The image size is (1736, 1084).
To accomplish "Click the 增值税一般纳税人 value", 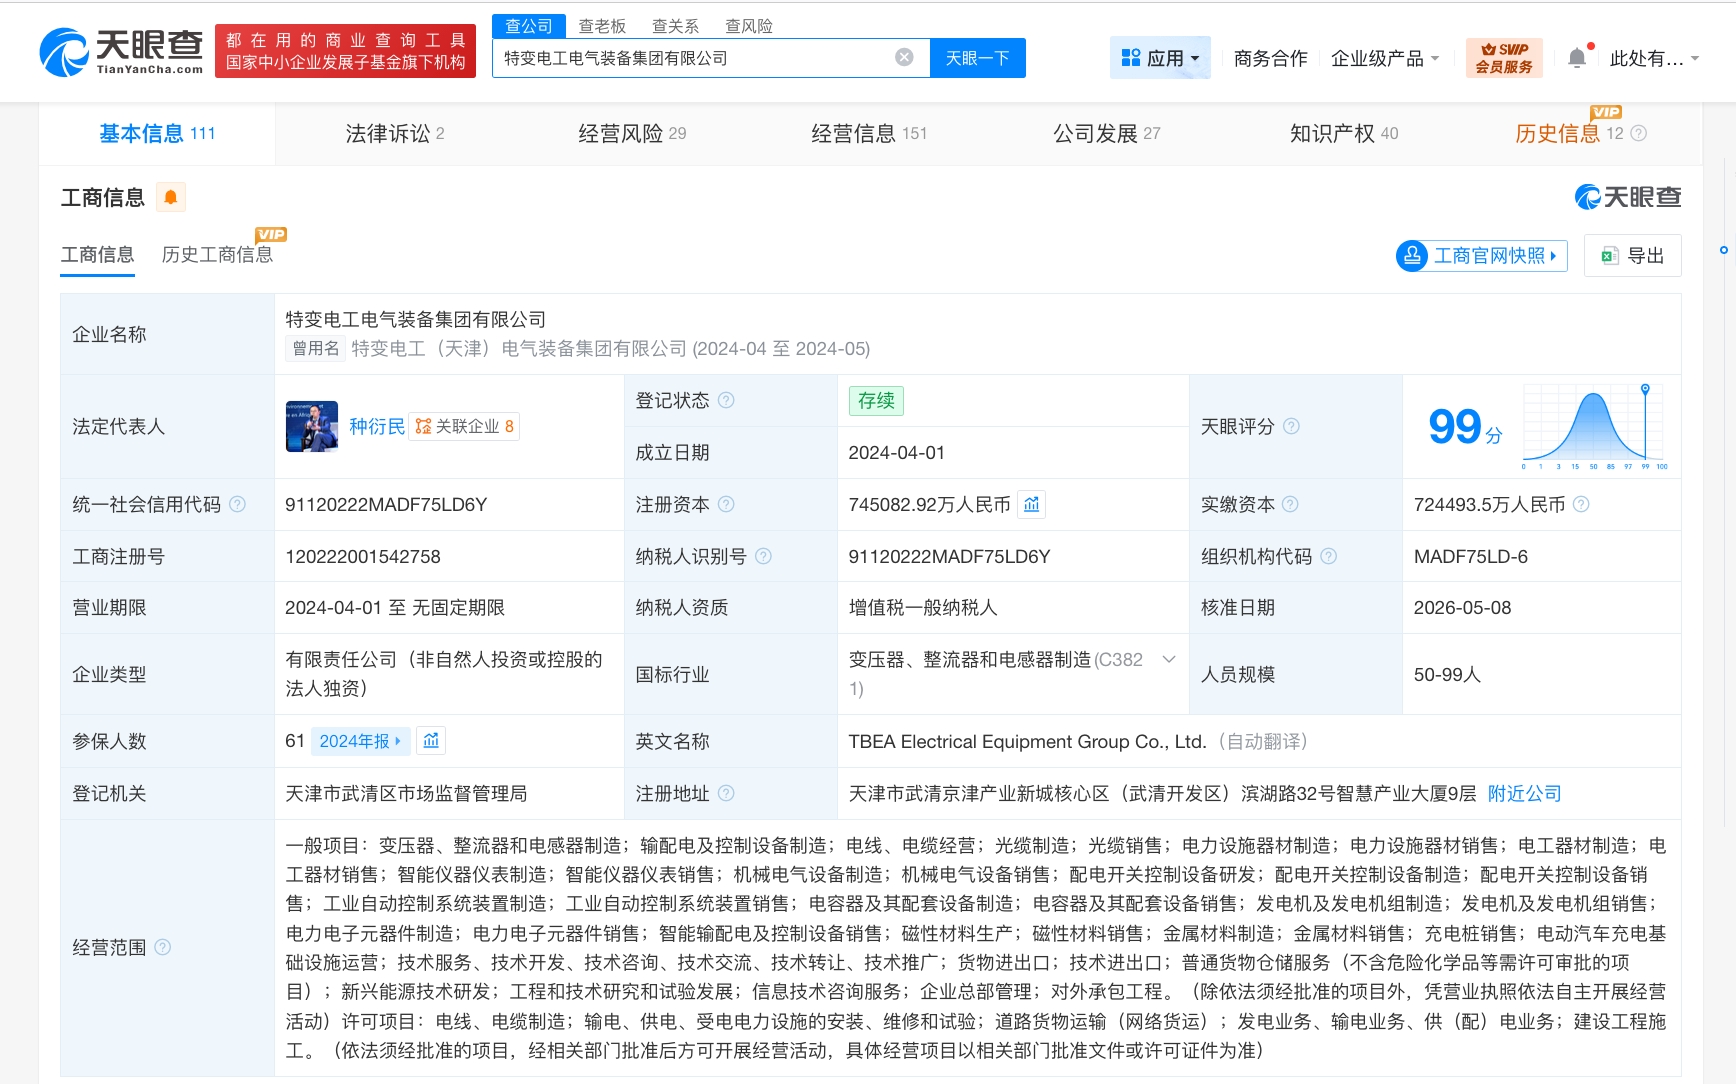I will point(923,607).
